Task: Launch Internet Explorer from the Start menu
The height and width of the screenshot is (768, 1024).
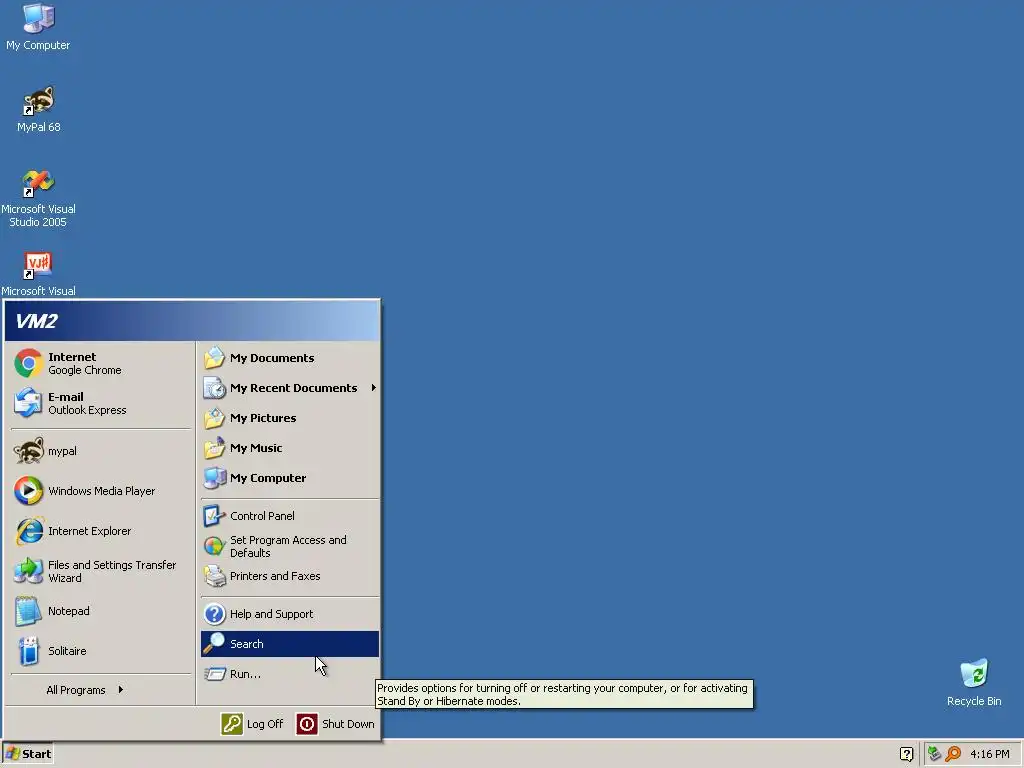Action: click(x=101, y=531)
